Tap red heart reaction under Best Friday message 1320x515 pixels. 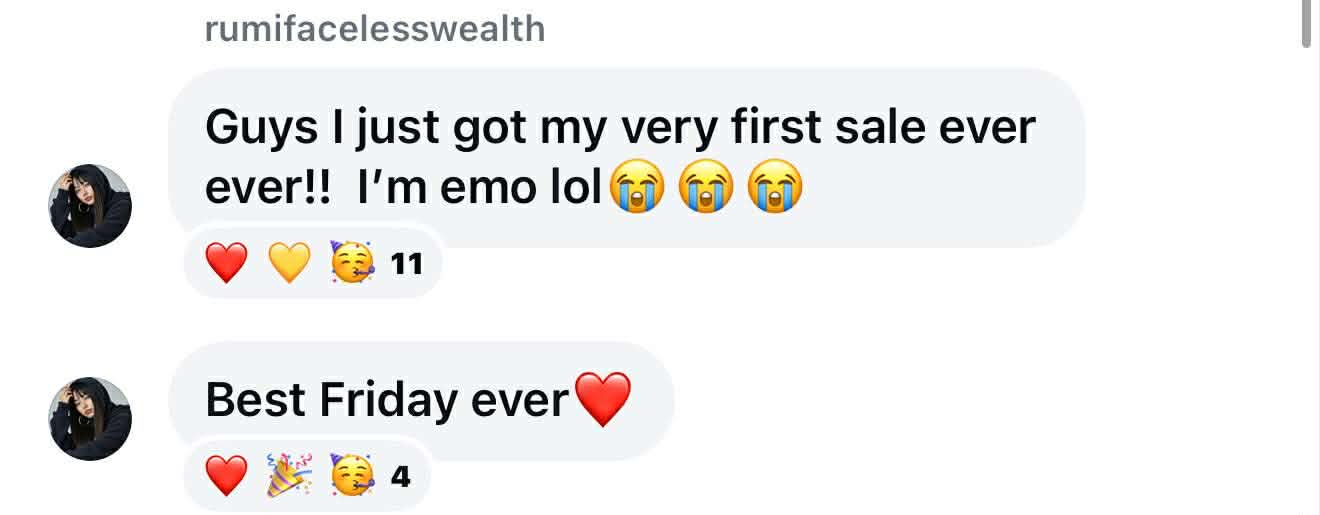[x=226, y=477]
